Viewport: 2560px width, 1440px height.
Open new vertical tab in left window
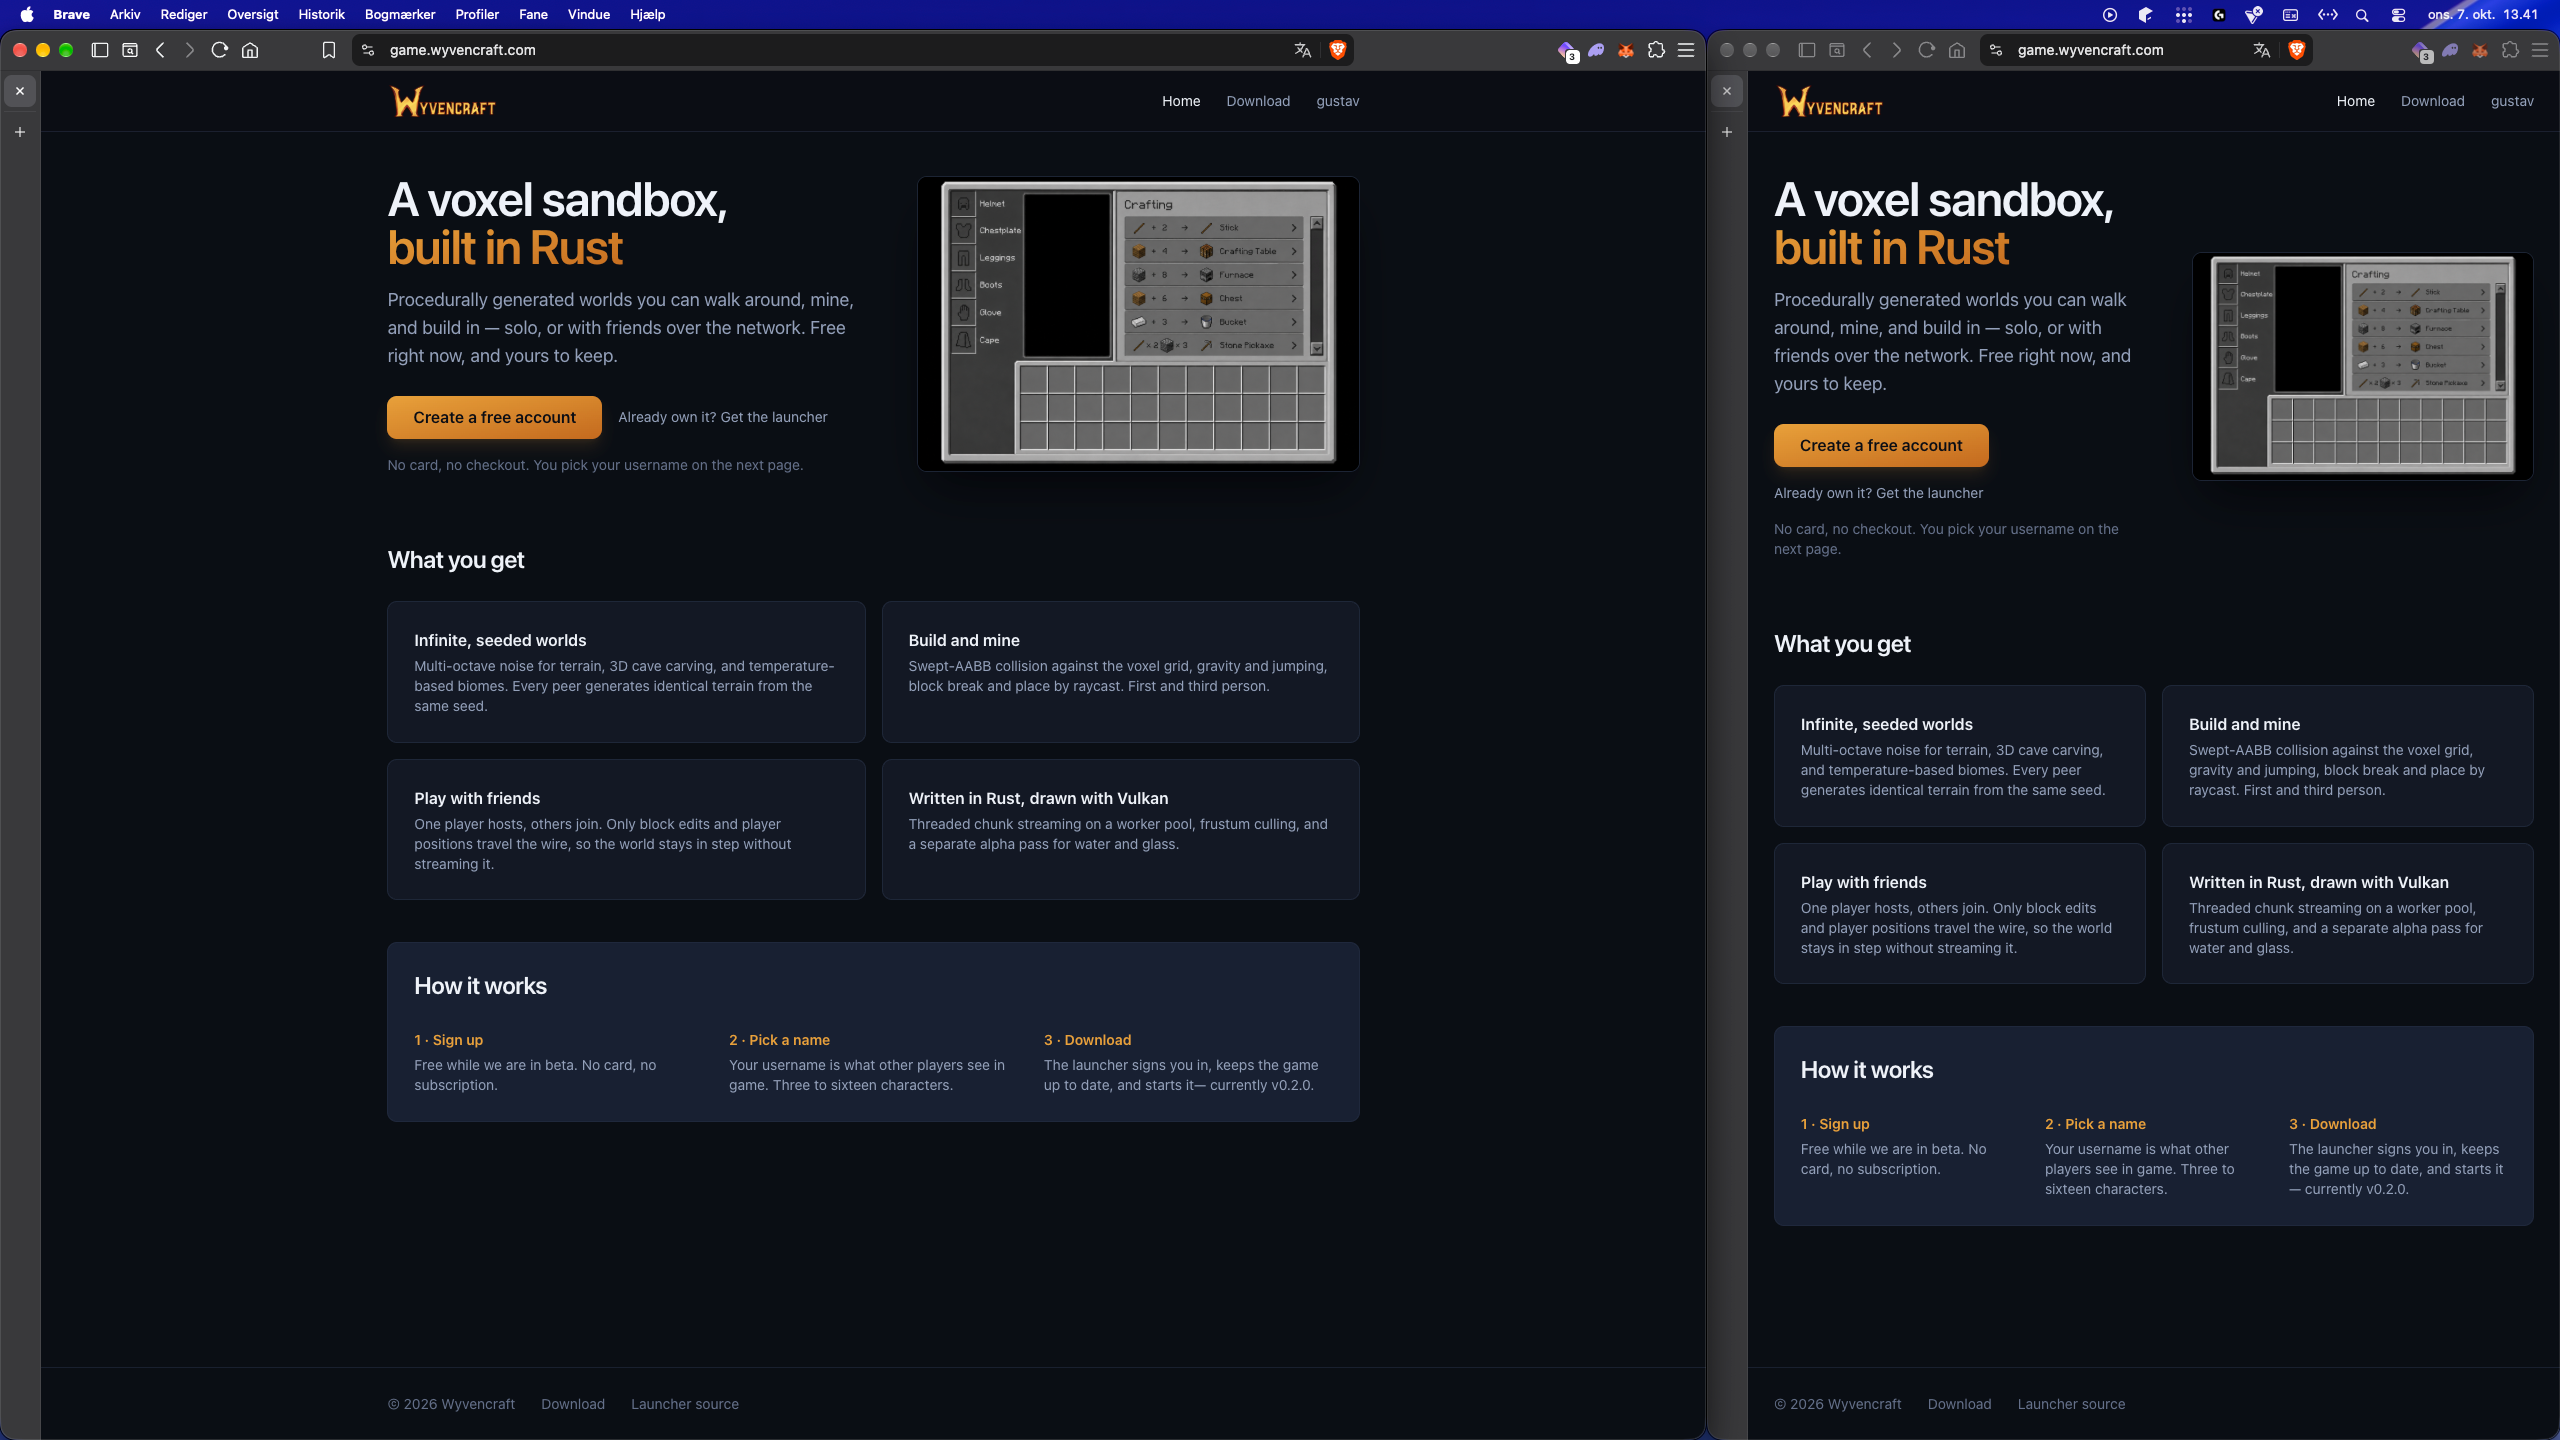[x=20, y=132]
